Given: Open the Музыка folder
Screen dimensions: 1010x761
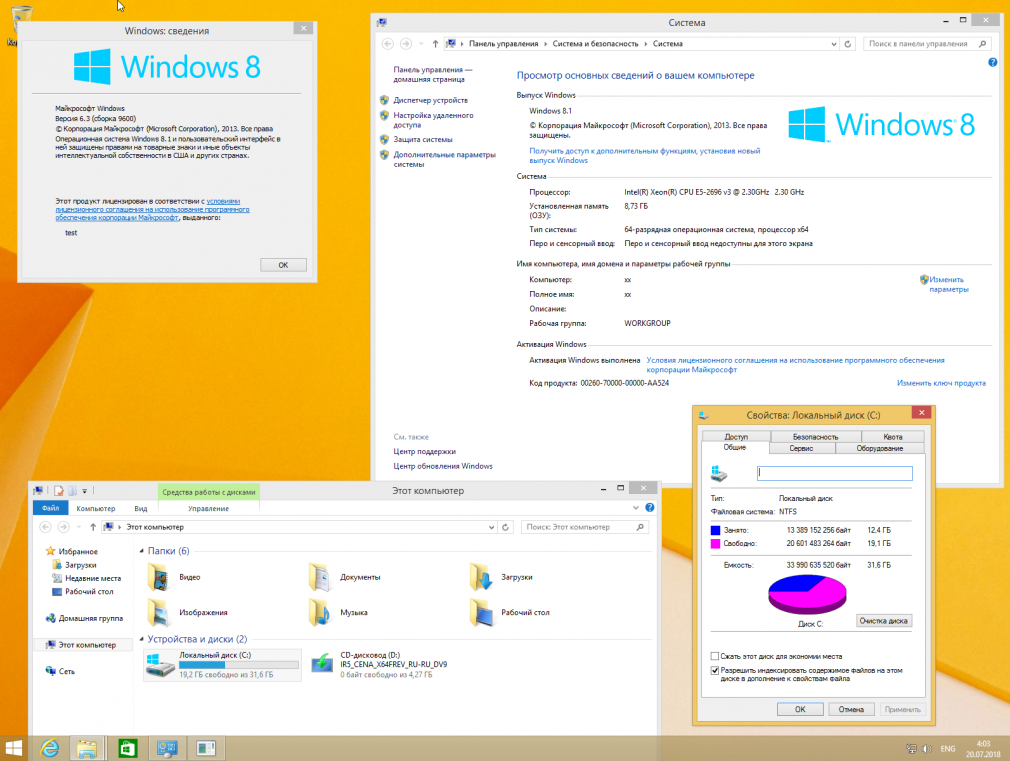Looking at the screenshot, I should (338, 612).
